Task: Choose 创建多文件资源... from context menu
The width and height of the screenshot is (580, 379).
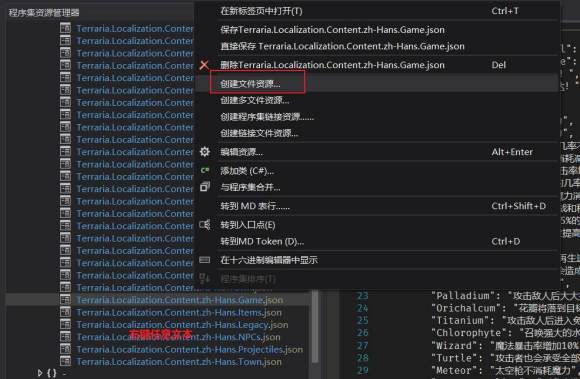Action: coord(254,100)
